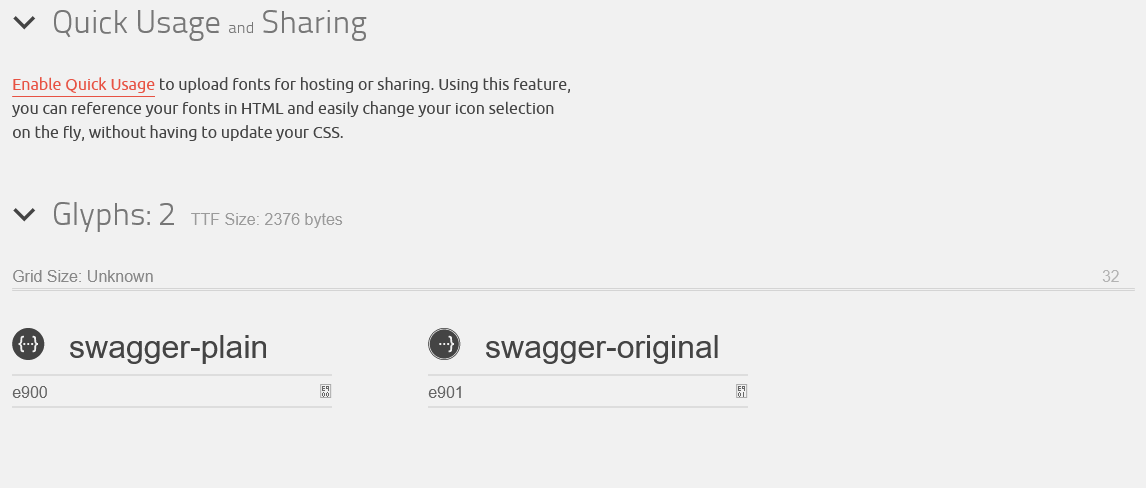Collapse the Glyphs section chevron

(24, 214)
